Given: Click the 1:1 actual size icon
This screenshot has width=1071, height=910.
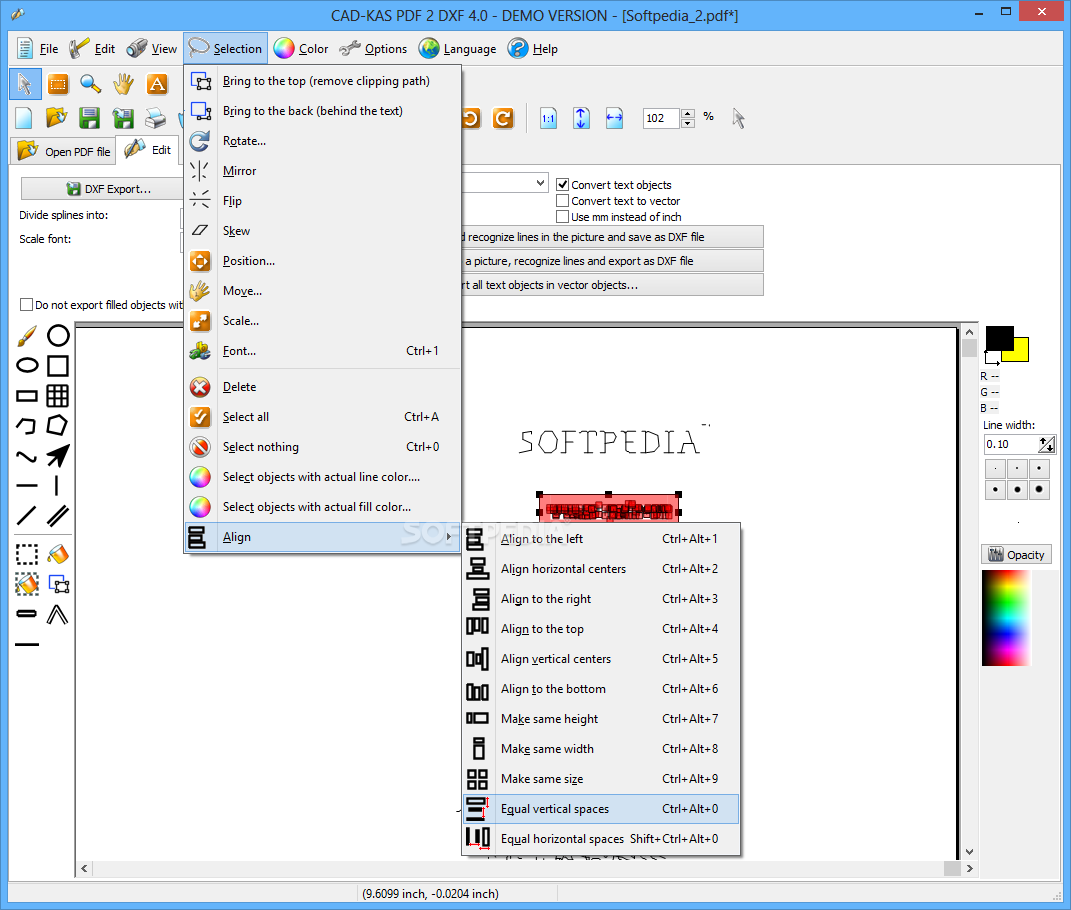Looking at the screenshot, I should click(x=548, y=118).
